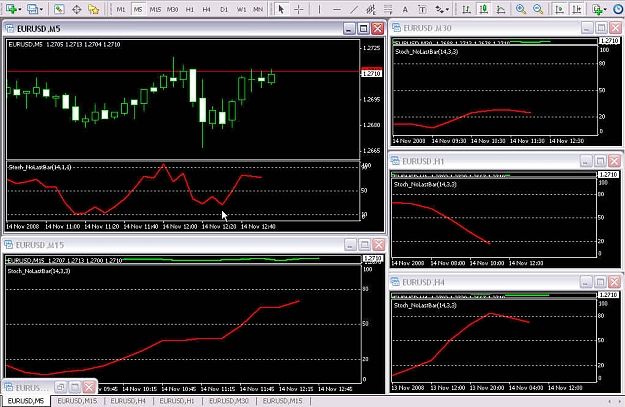Viewport: 625px width, 407px height.
Task: Select the Equidistant Channel tool
Action: point(371,9)
